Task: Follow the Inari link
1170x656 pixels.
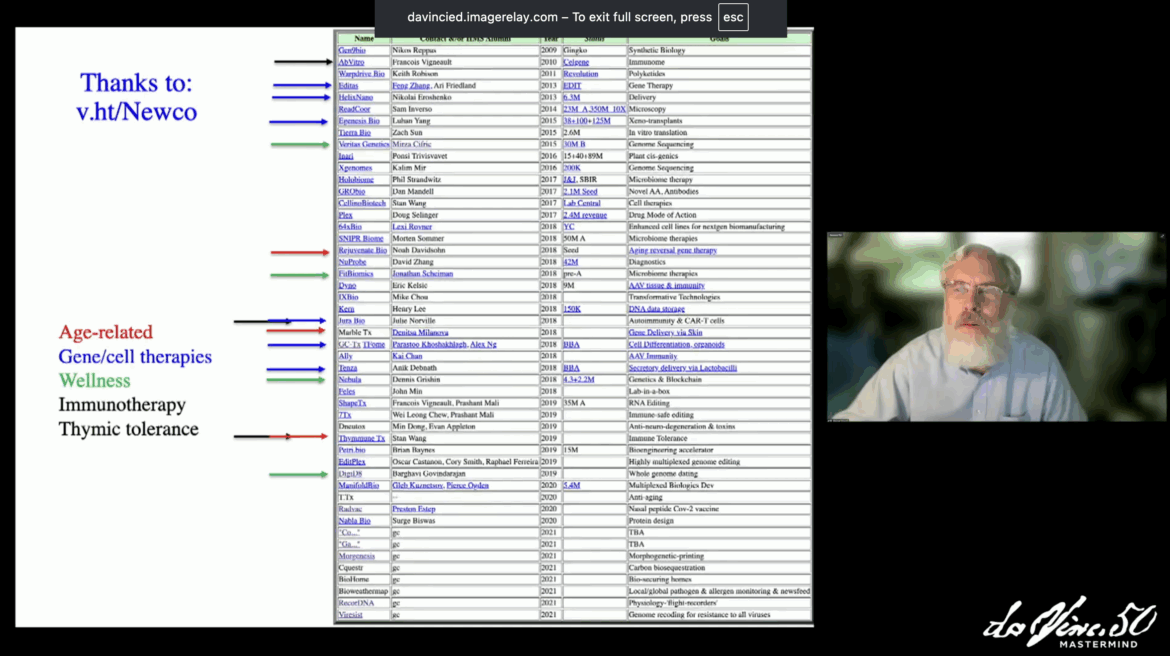Action: pyautogui.click(x=346, y=156)
